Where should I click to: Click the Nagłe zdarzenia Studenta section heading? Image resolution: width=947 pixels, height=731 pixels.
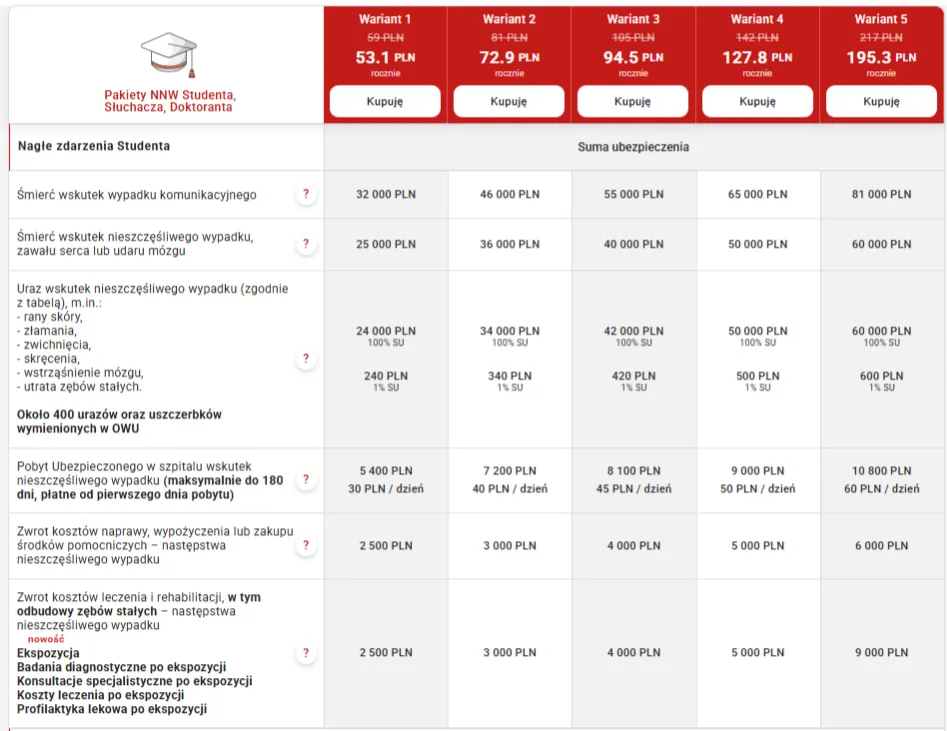[x=94, y=146]
